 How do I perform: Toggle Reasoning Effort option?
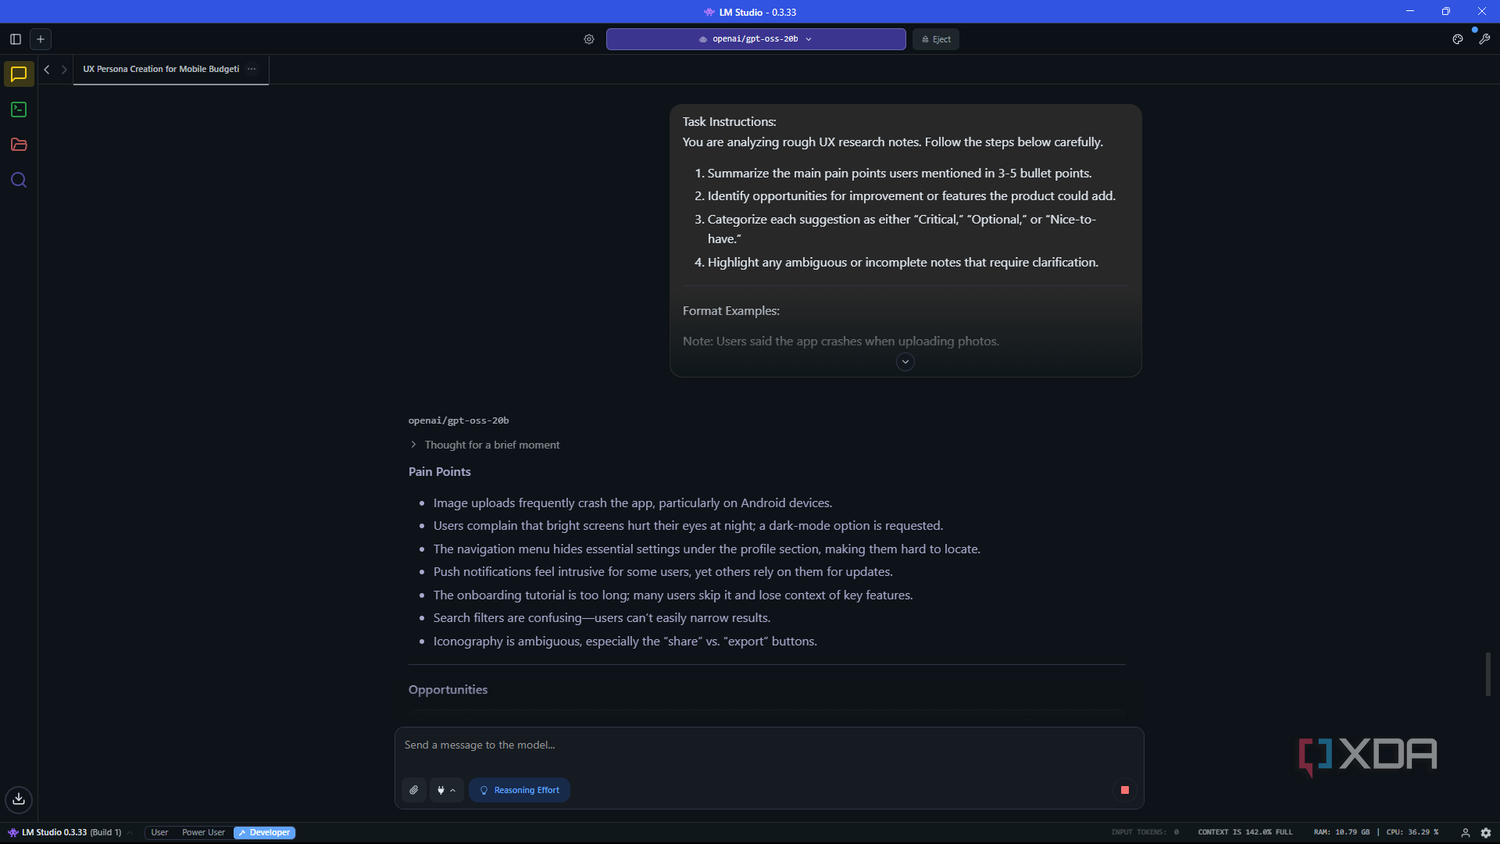520,790
